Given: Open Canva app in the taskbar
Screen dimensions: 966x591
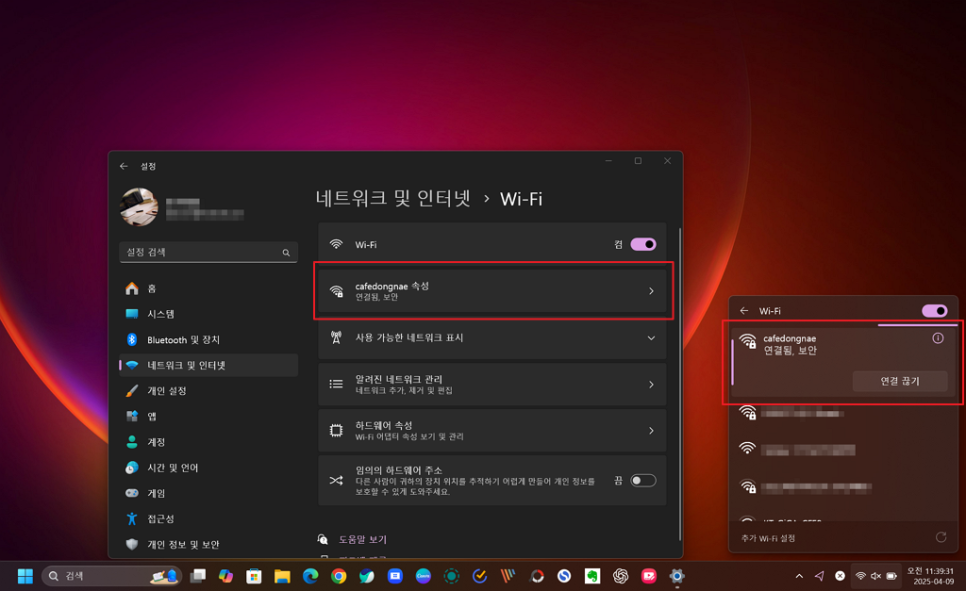Looking at the screenshot, I should (x=423, y=576).
